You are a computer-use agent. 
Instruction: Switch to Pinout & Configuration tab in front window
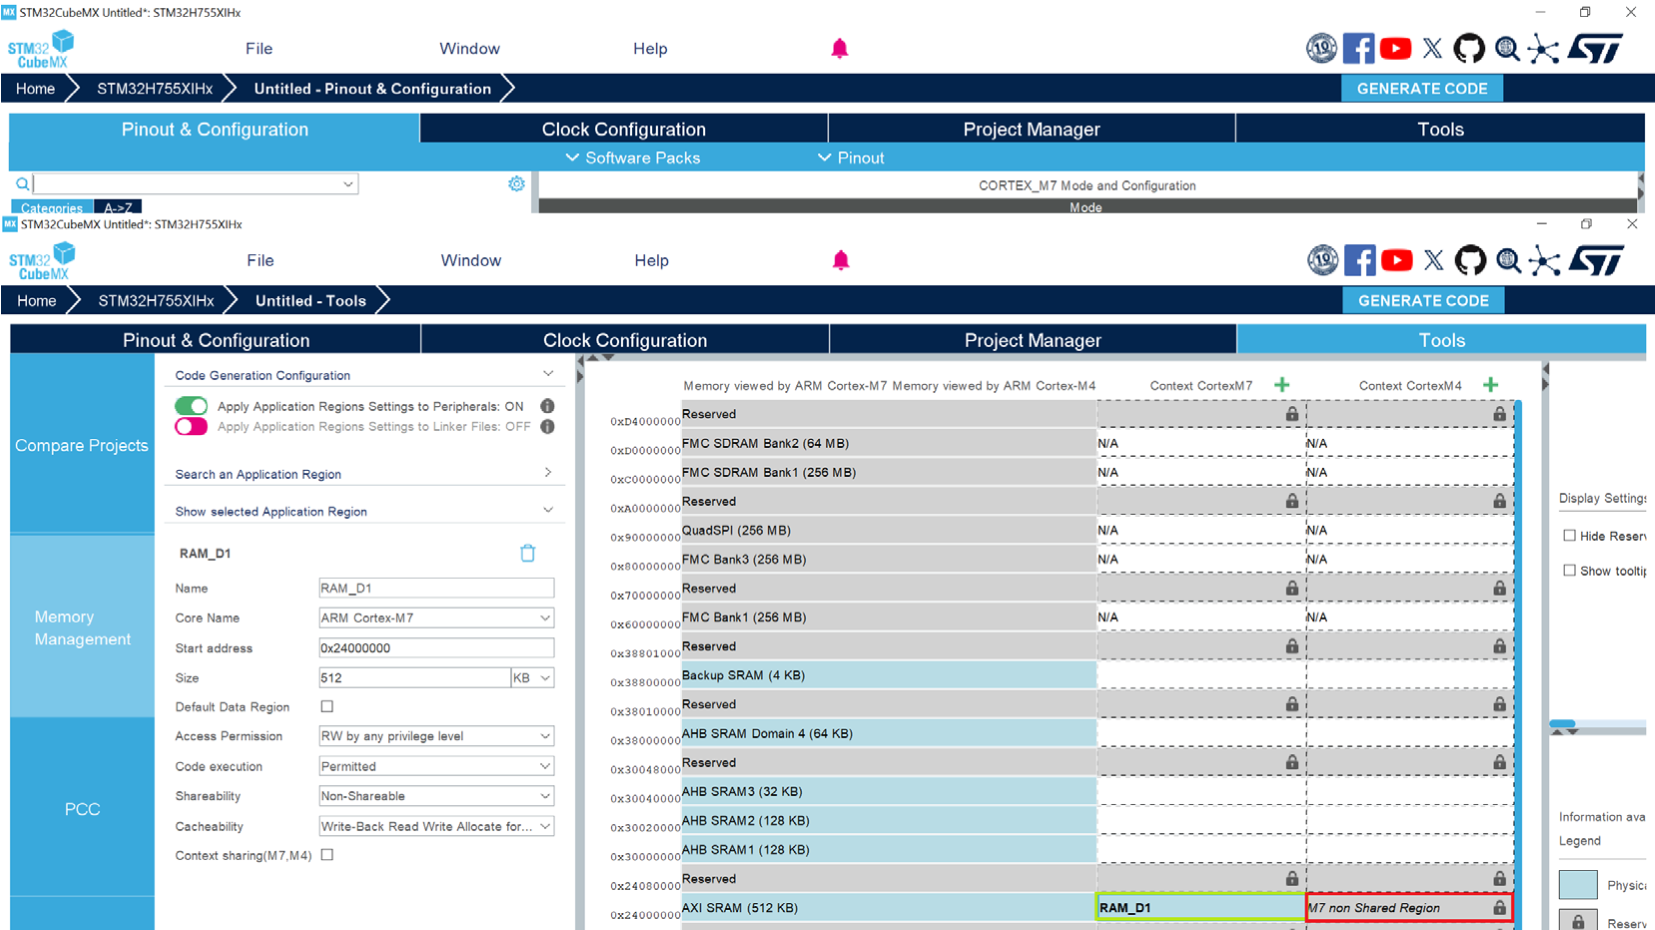pyautogui.click(x=216, y=340)
